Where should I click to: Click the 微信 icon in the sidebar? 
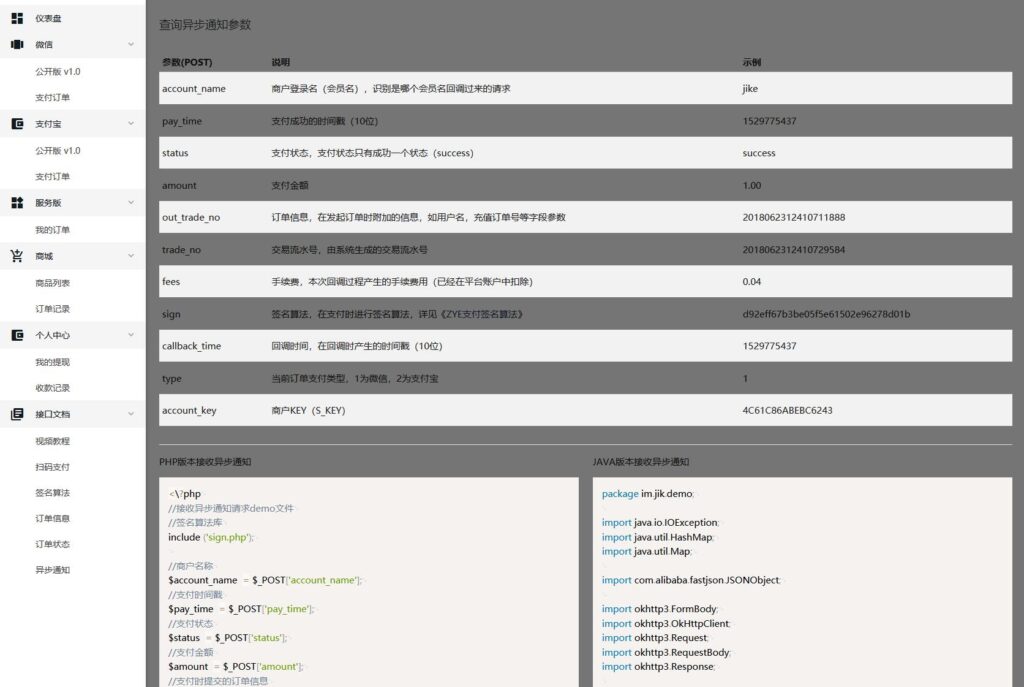tap(17, 45)
